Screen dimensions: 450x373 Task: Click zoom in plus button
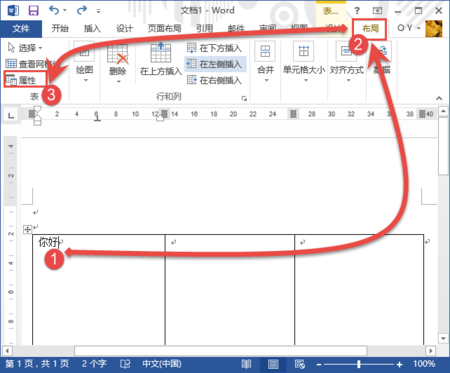(399, 364)
